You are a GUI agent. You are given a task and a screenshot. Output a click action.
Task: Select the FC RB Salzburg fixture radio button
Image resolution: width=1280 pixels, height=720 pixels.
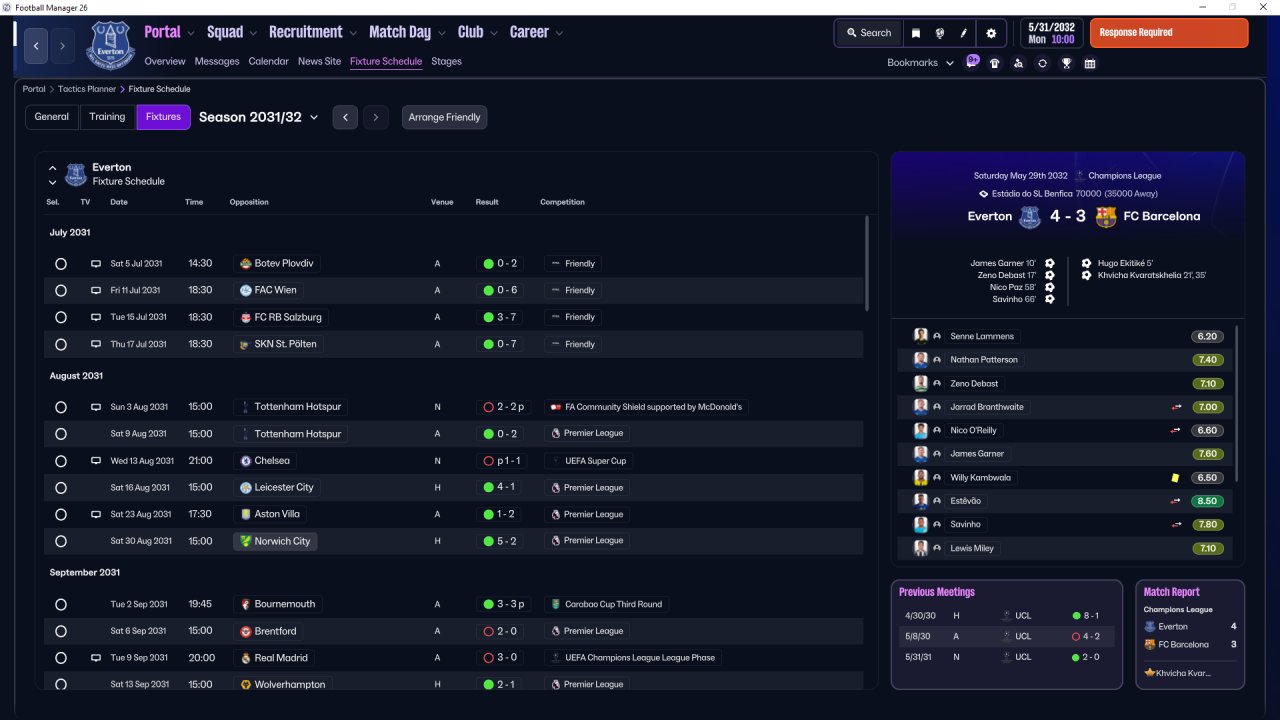coord(61,317)
